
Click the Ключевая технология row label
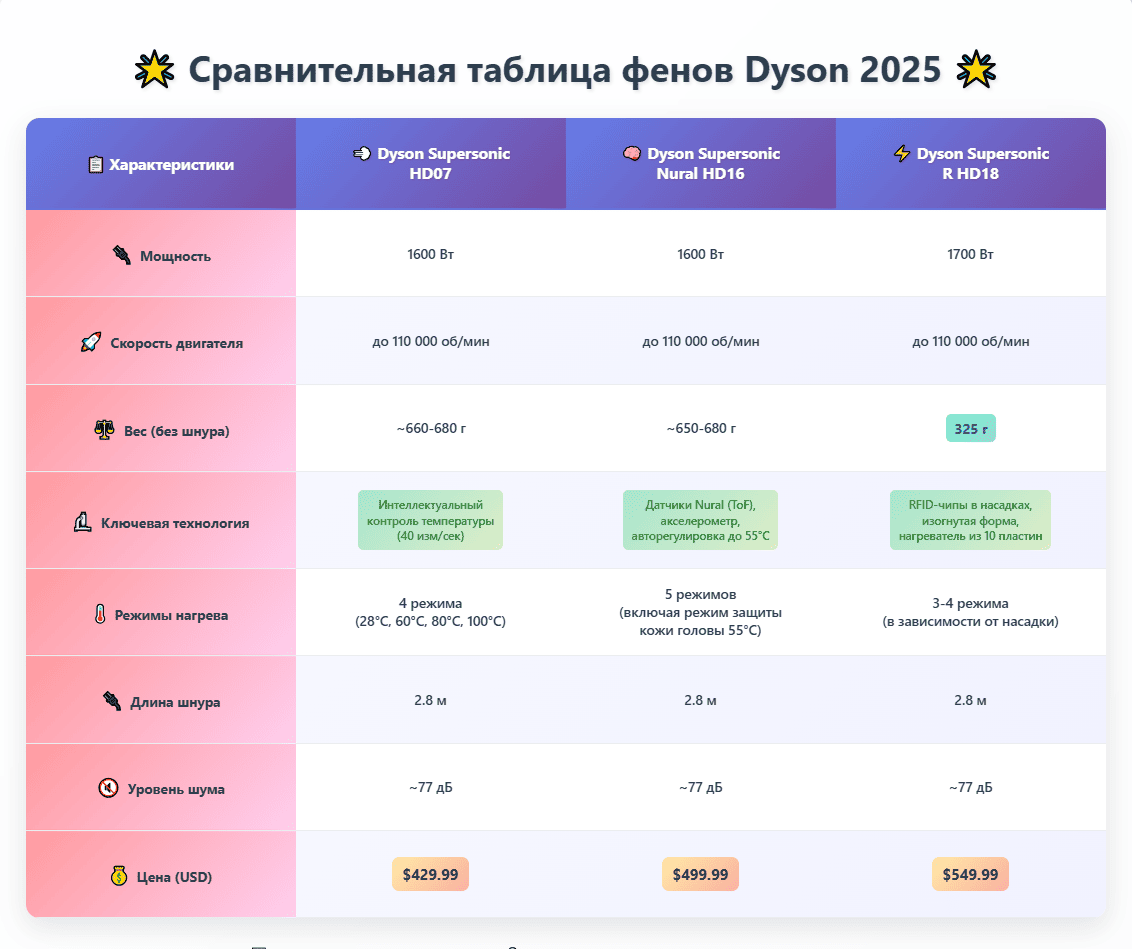point(175,523)
